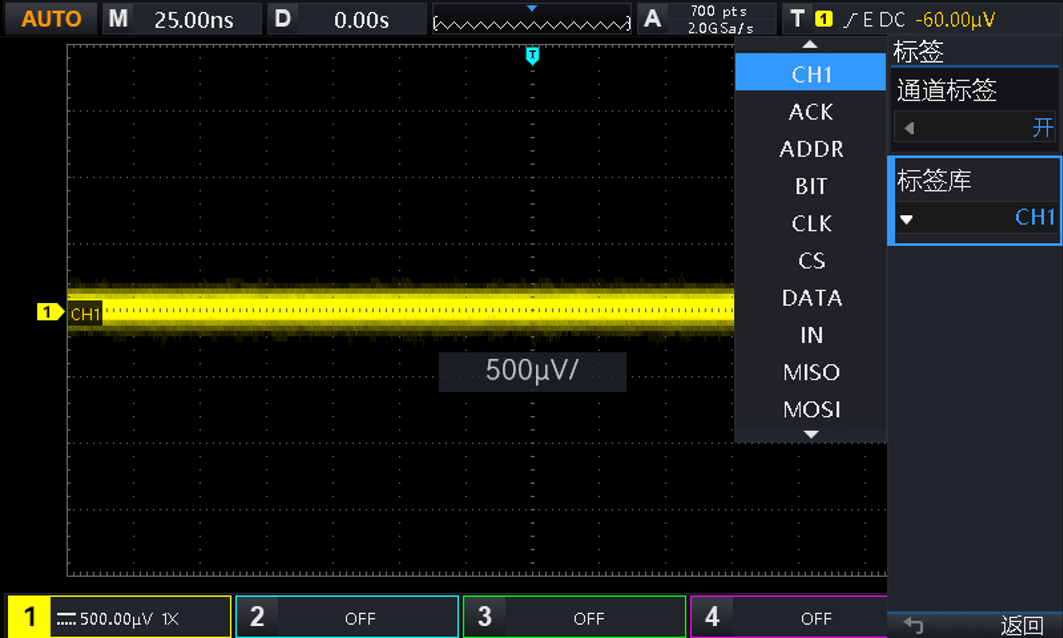Click the cyan trigger position marker
The width and height of the screenshot is (1063, 638).
click(532, 55)
